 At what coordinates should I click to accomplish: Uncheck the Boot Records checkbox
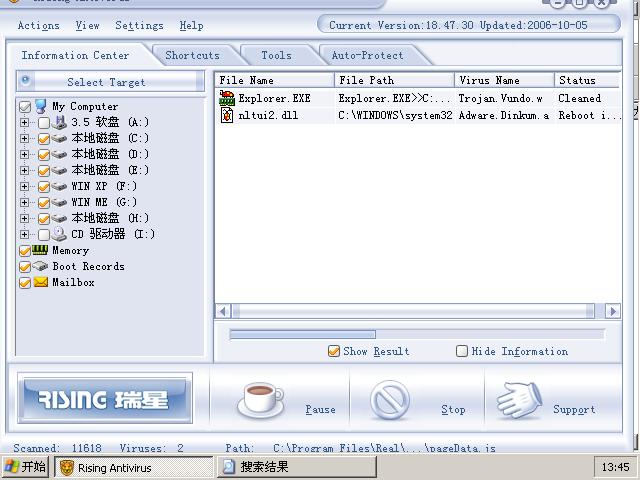(x=24, y=267)
